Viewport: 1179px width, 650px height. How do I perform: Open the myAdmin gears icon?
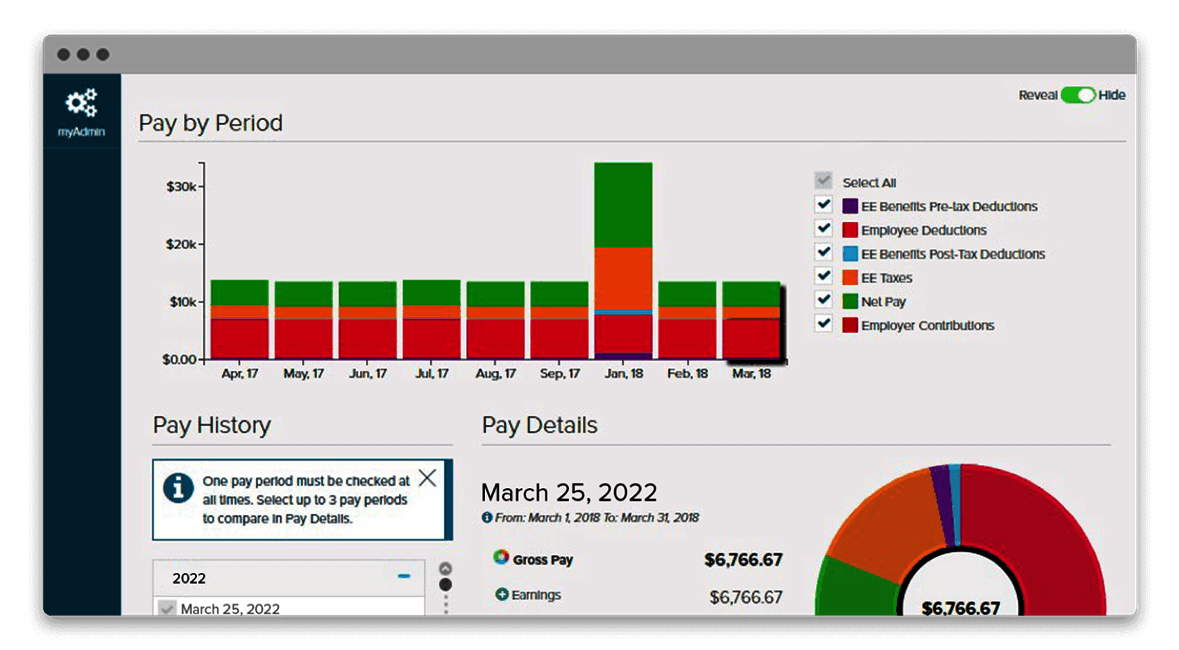tap(81, 103)
